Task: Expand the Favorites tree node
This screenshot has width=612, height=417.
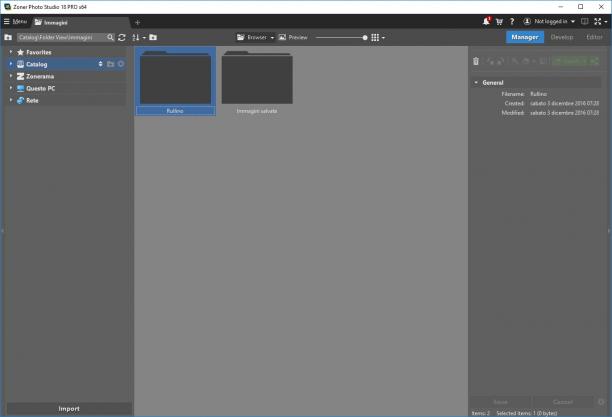Action: pyautogui.click(x=11, y=52)
